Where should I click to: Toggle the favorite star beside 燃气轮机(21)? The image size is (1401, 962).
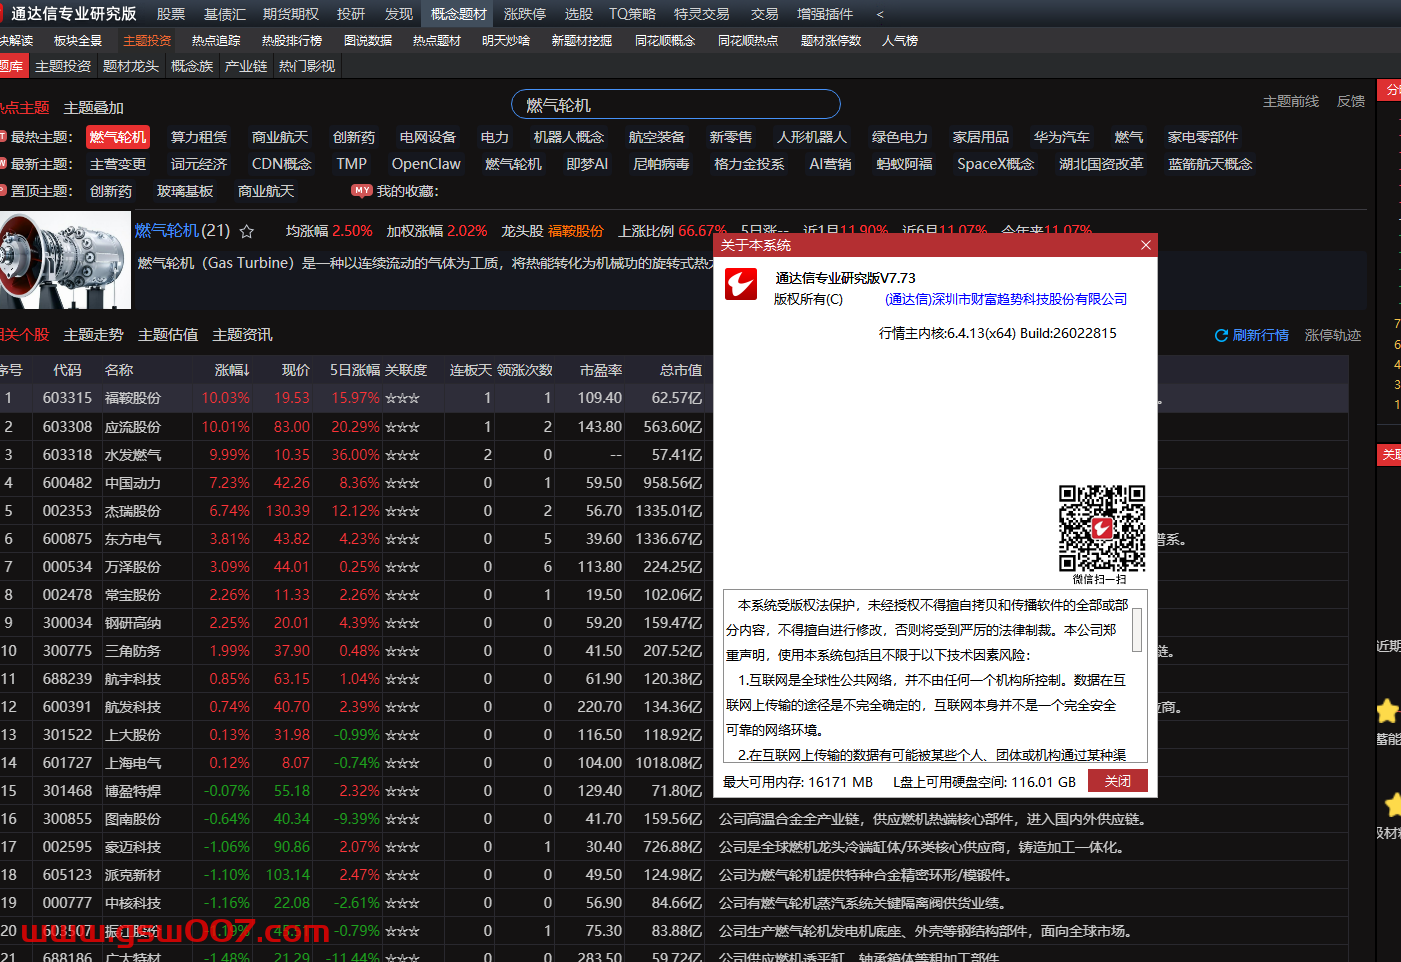point(246,230)
